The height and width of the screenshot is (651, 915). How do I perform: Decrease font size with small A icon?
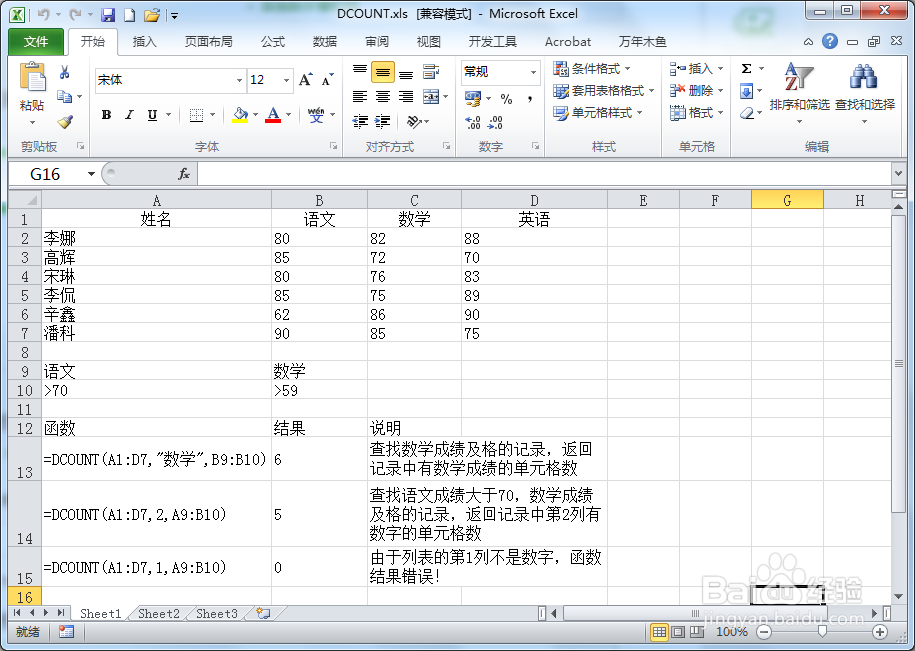click(x=327, y=80)
